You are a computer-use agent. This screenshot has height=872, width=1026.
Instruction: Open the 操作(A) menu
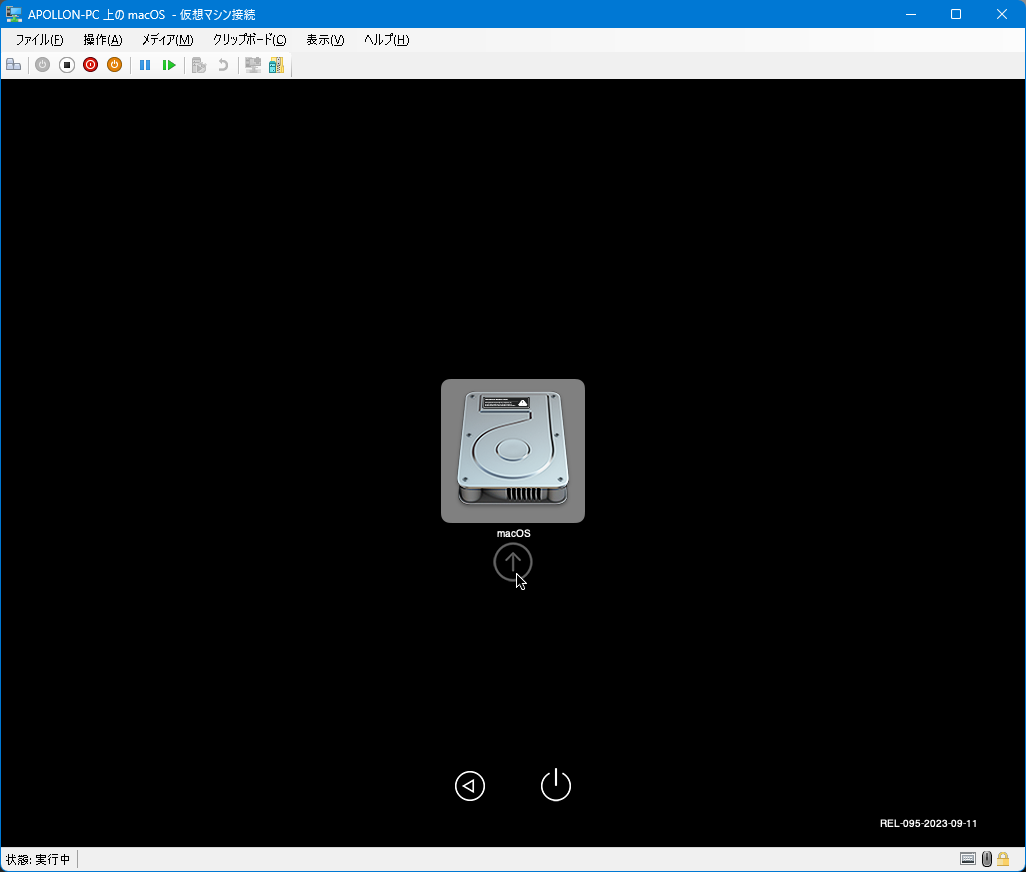pyautogui.click(x=103, y=40)
